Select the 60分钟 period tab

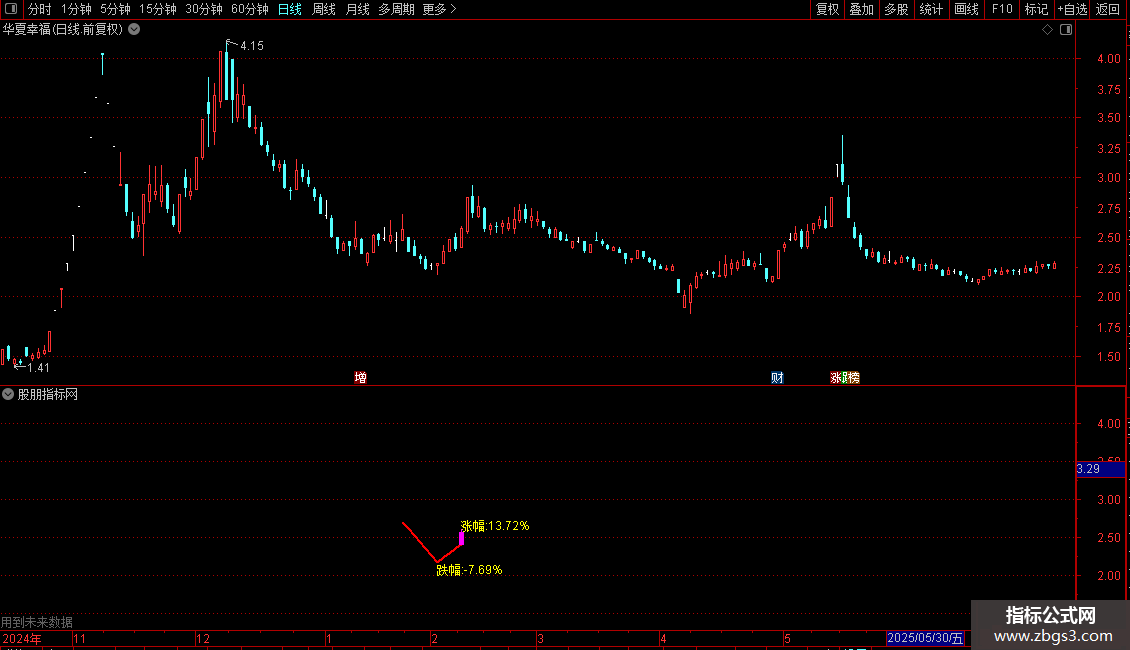point(250,9)
